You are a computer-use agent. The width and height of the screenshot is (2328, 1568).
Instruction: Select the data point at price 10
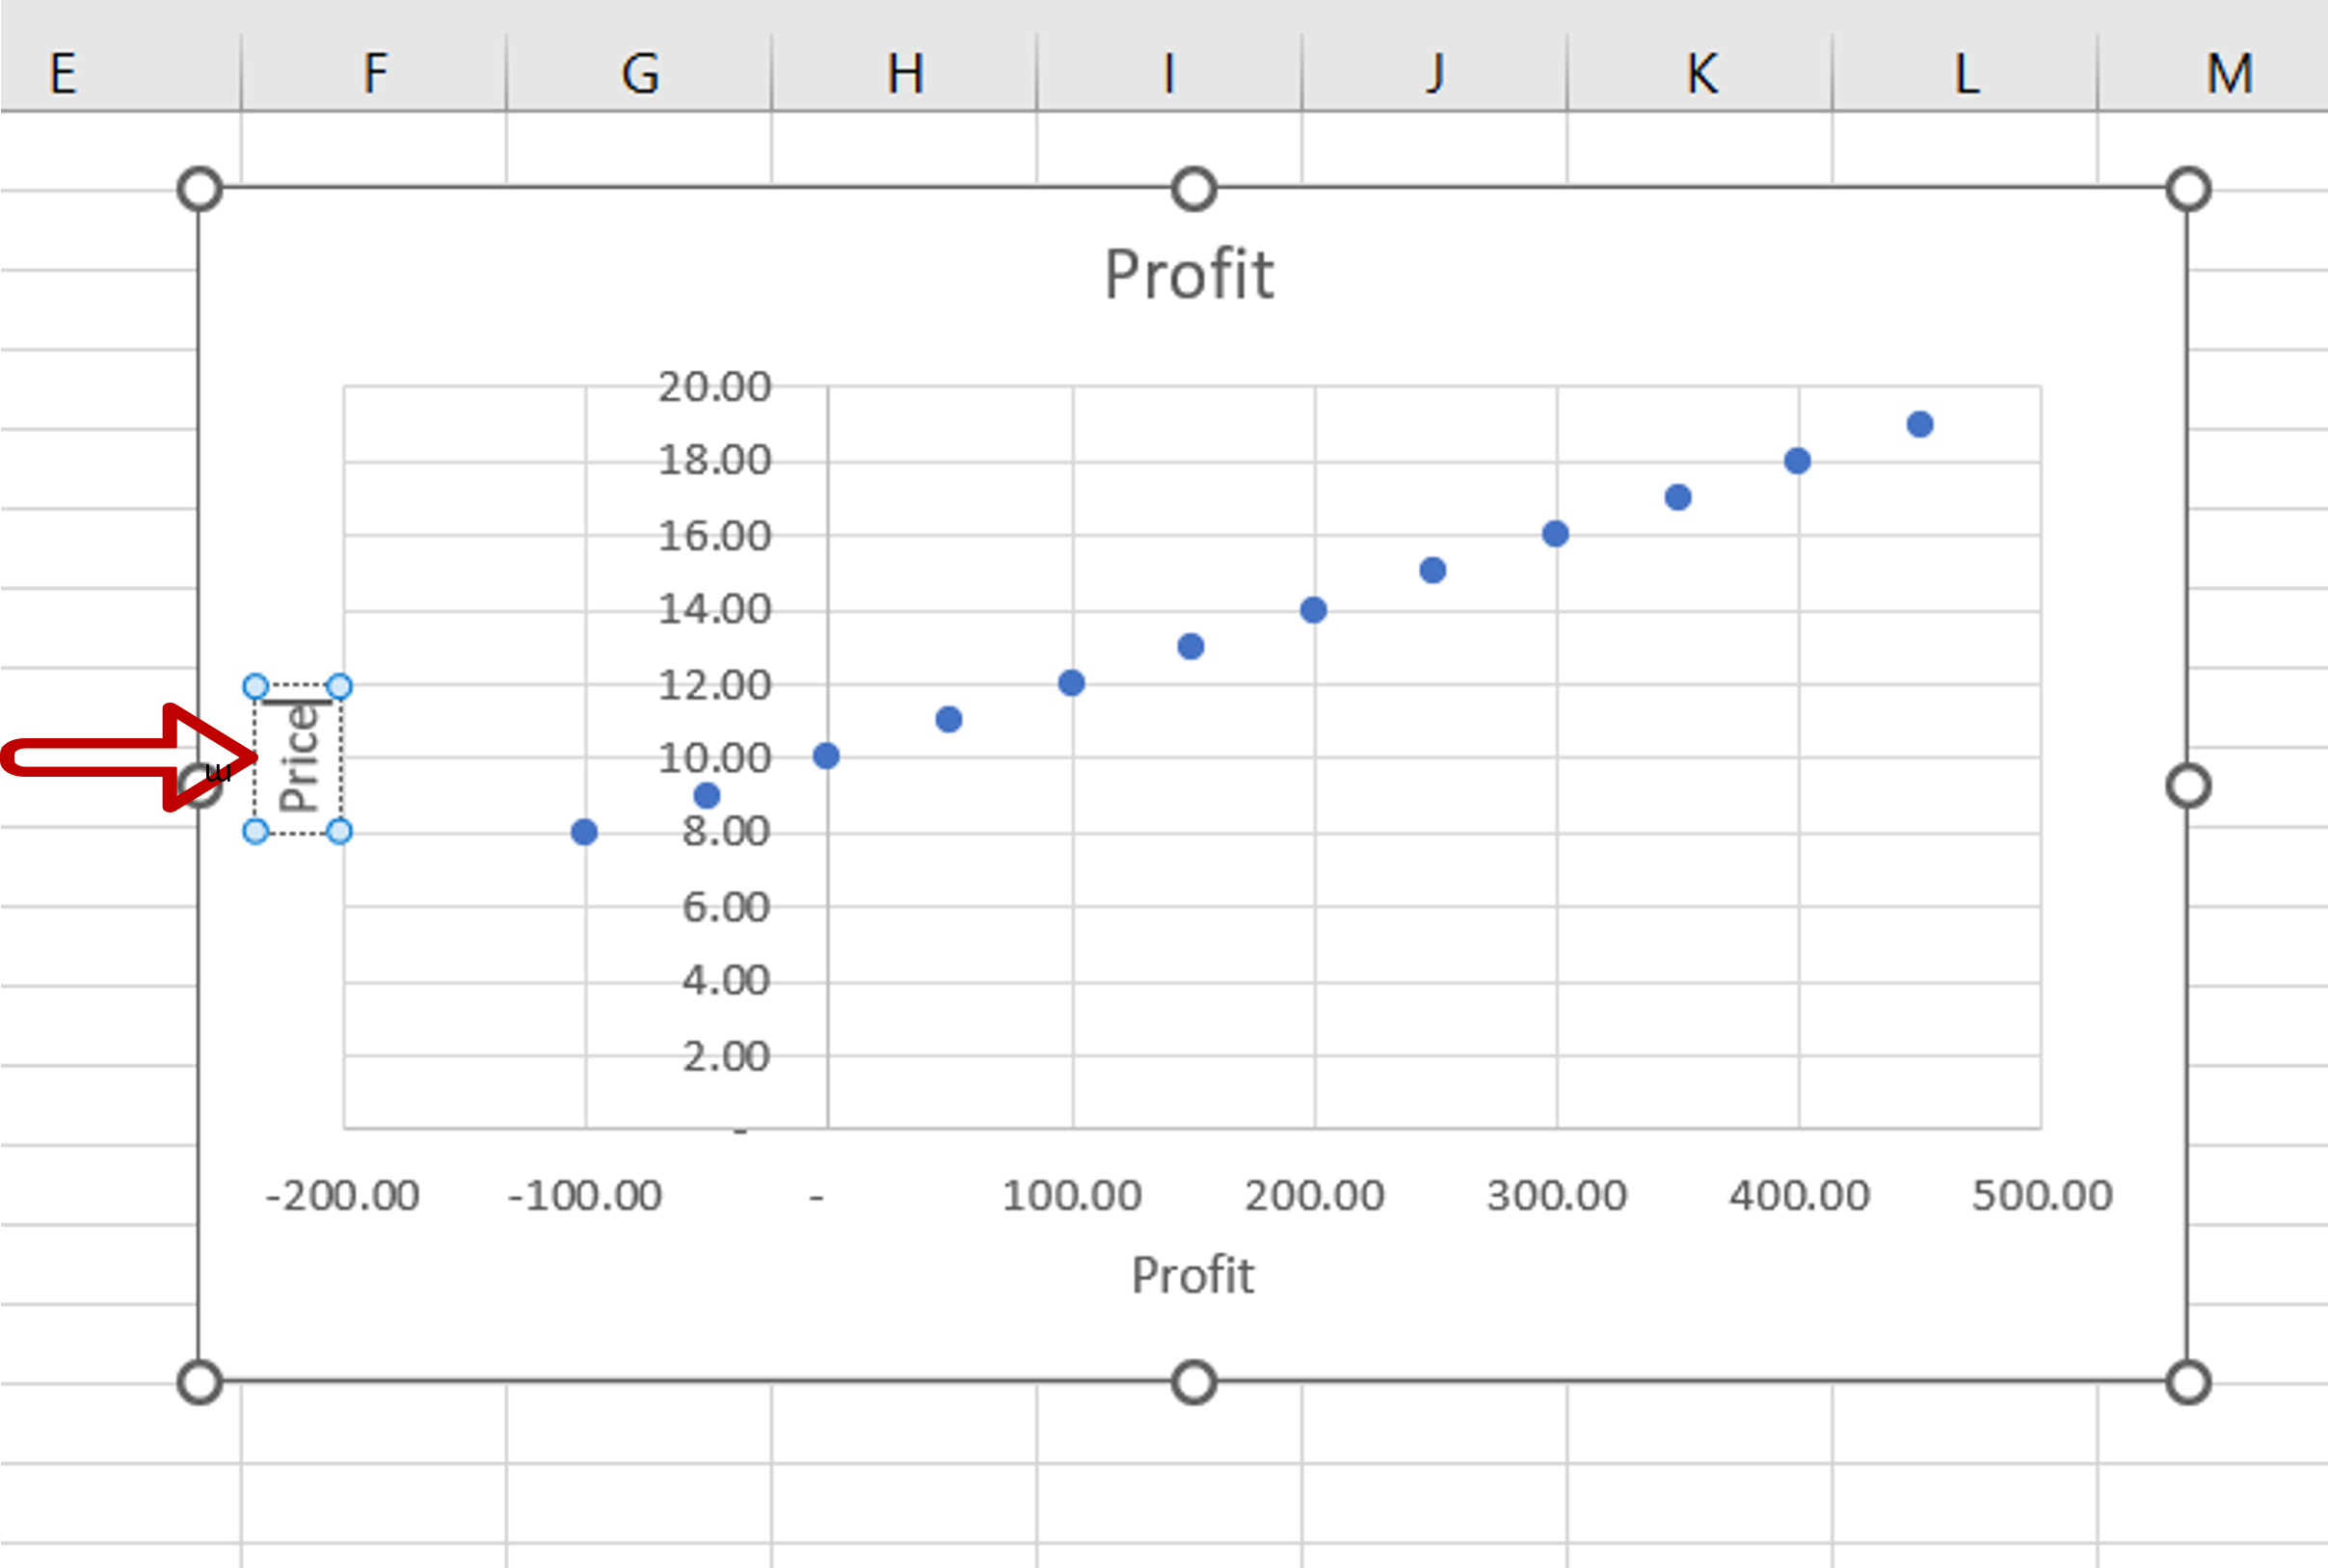click(x=826, y=756)
